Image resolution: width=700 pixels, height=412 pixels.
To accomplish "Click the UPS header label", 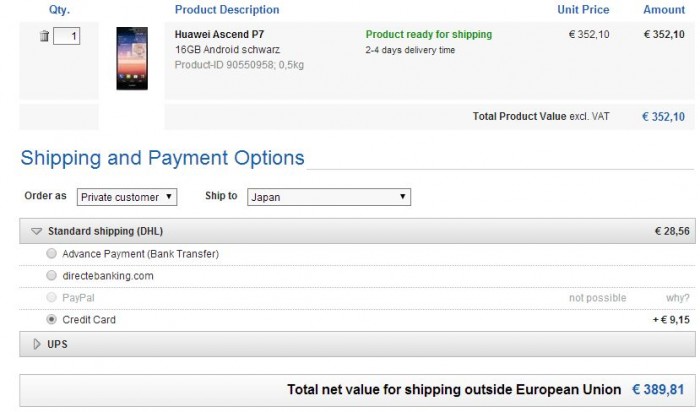I will [59, 344].
